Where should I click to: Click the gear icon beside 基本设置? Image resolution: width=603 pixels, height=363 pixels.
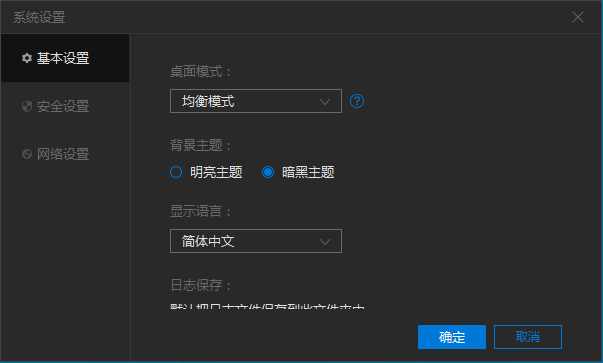click(27, 58)
